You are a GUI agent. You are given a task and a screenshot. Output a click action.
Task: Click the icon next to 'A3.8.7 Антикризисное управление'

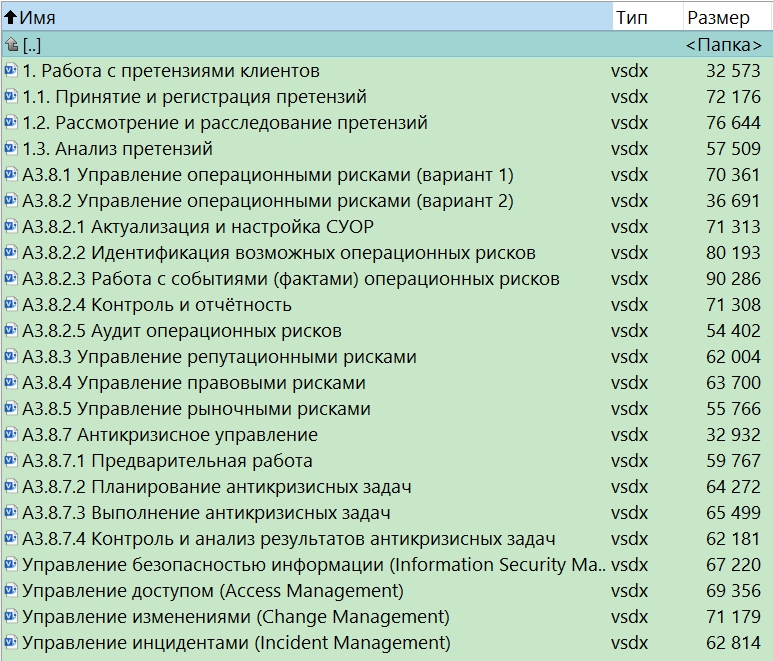coord(11,435)
